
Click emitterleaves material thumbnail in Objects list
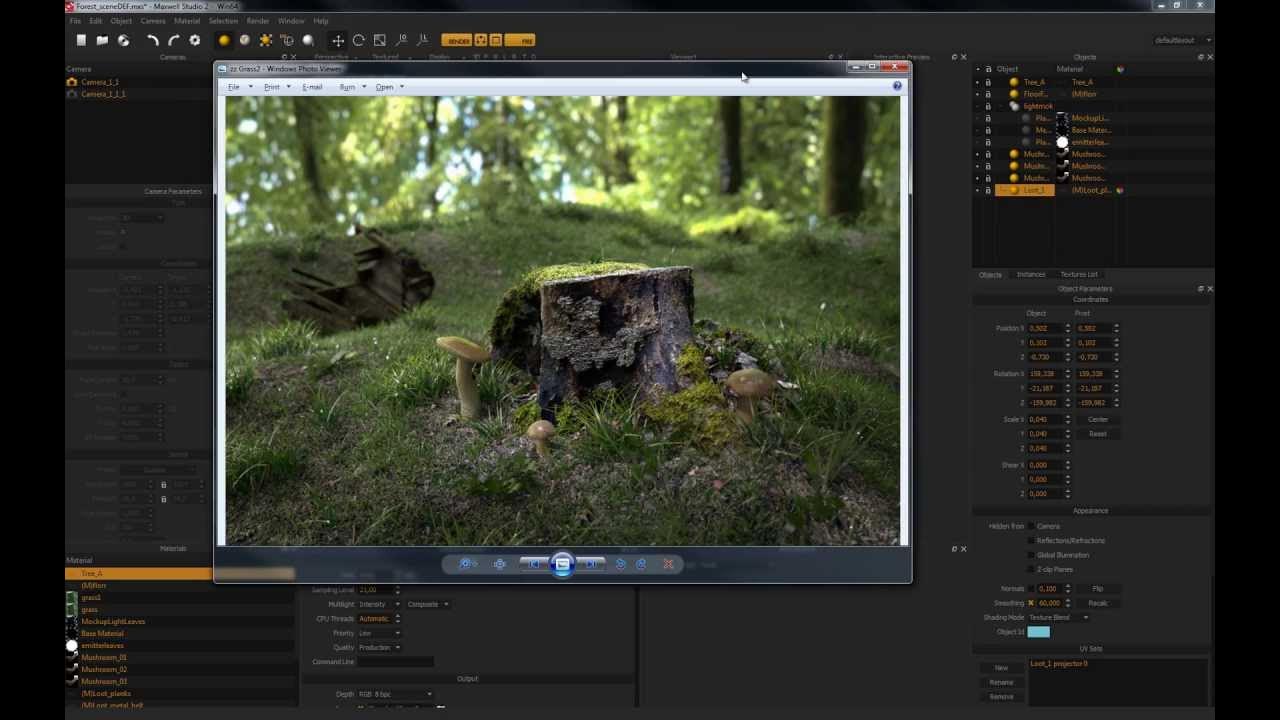1062,142
